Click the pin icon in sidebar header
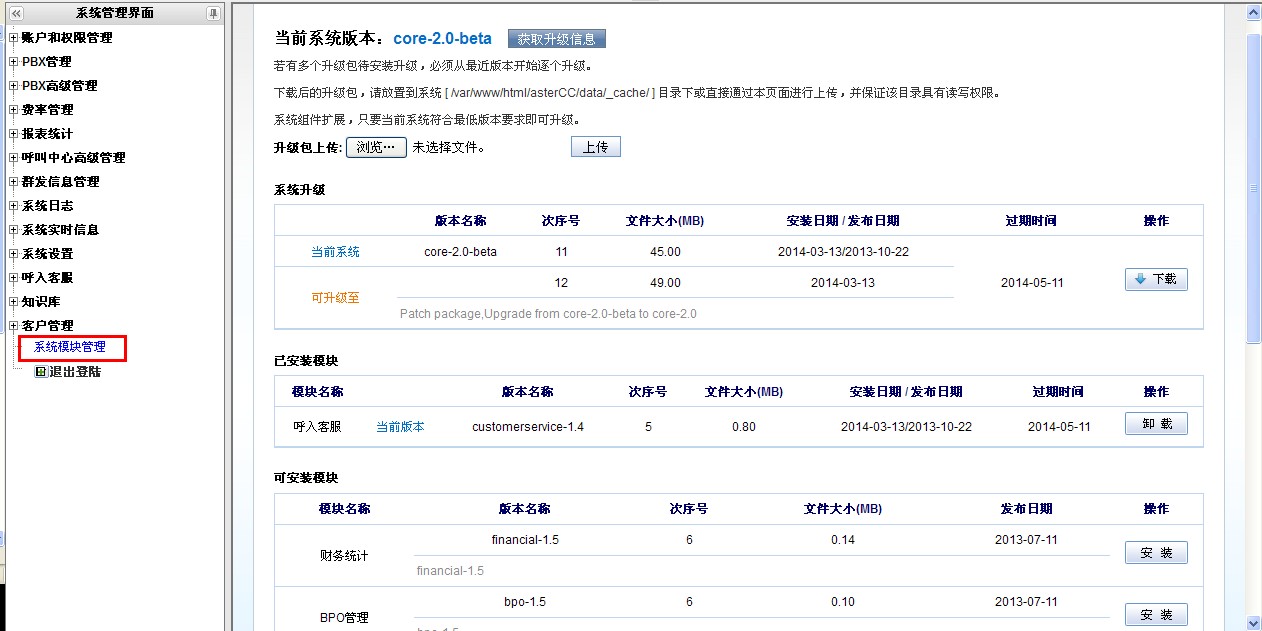 tap(213, 13)
